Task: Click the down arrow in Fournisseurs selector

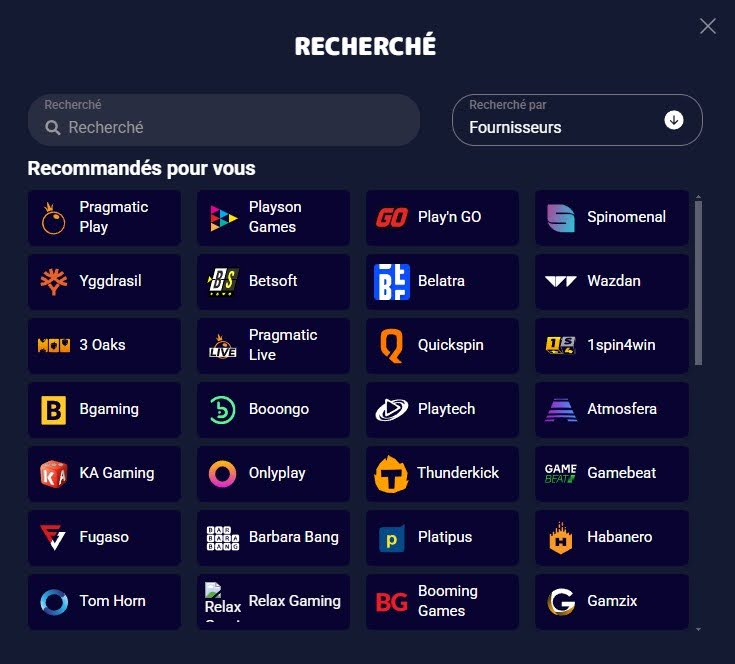Action: tap(674, 120)
